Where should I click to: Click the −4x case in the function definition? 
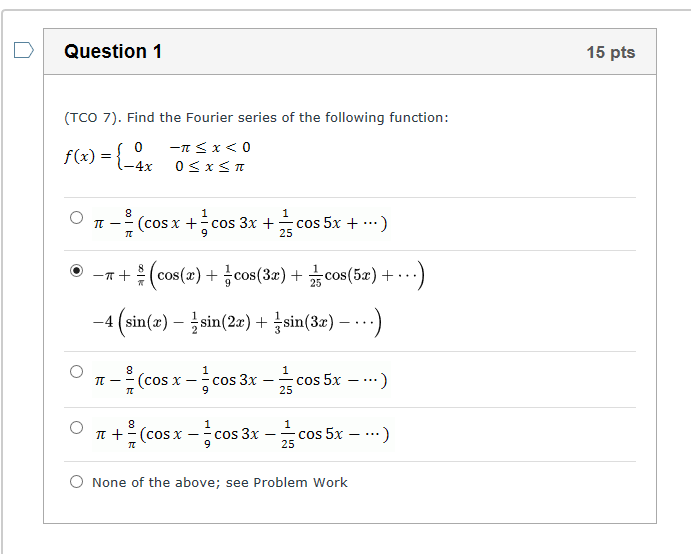(x=138, y=167)
